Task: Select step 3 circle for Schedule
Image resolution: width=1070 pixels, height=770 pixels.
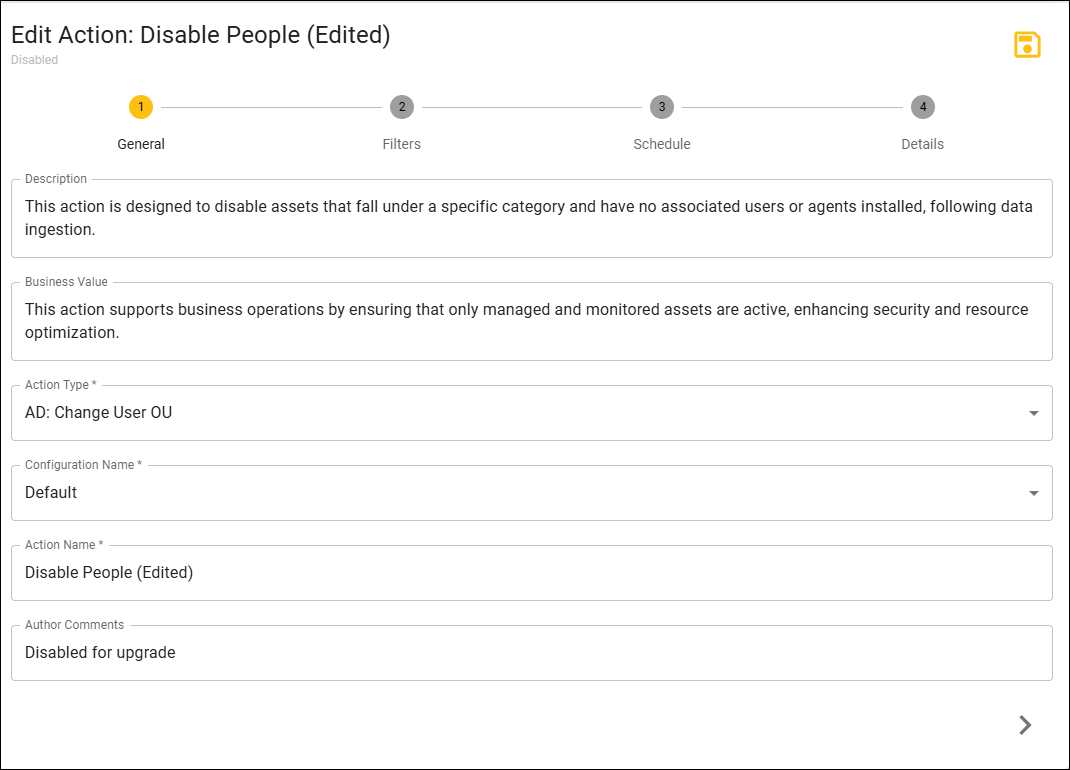Action: [x=662, y=106]
